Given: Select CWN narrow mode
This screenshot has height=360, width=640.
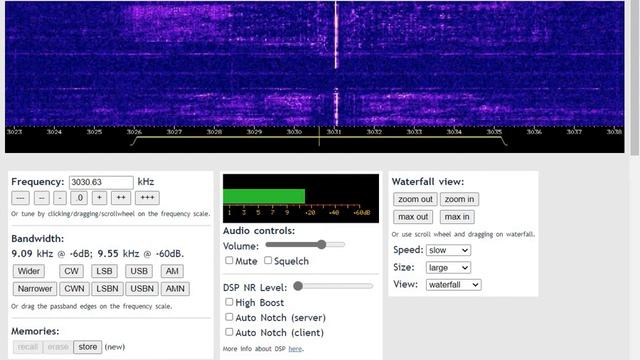Looking at the screenshot, I should click(74, 289).
